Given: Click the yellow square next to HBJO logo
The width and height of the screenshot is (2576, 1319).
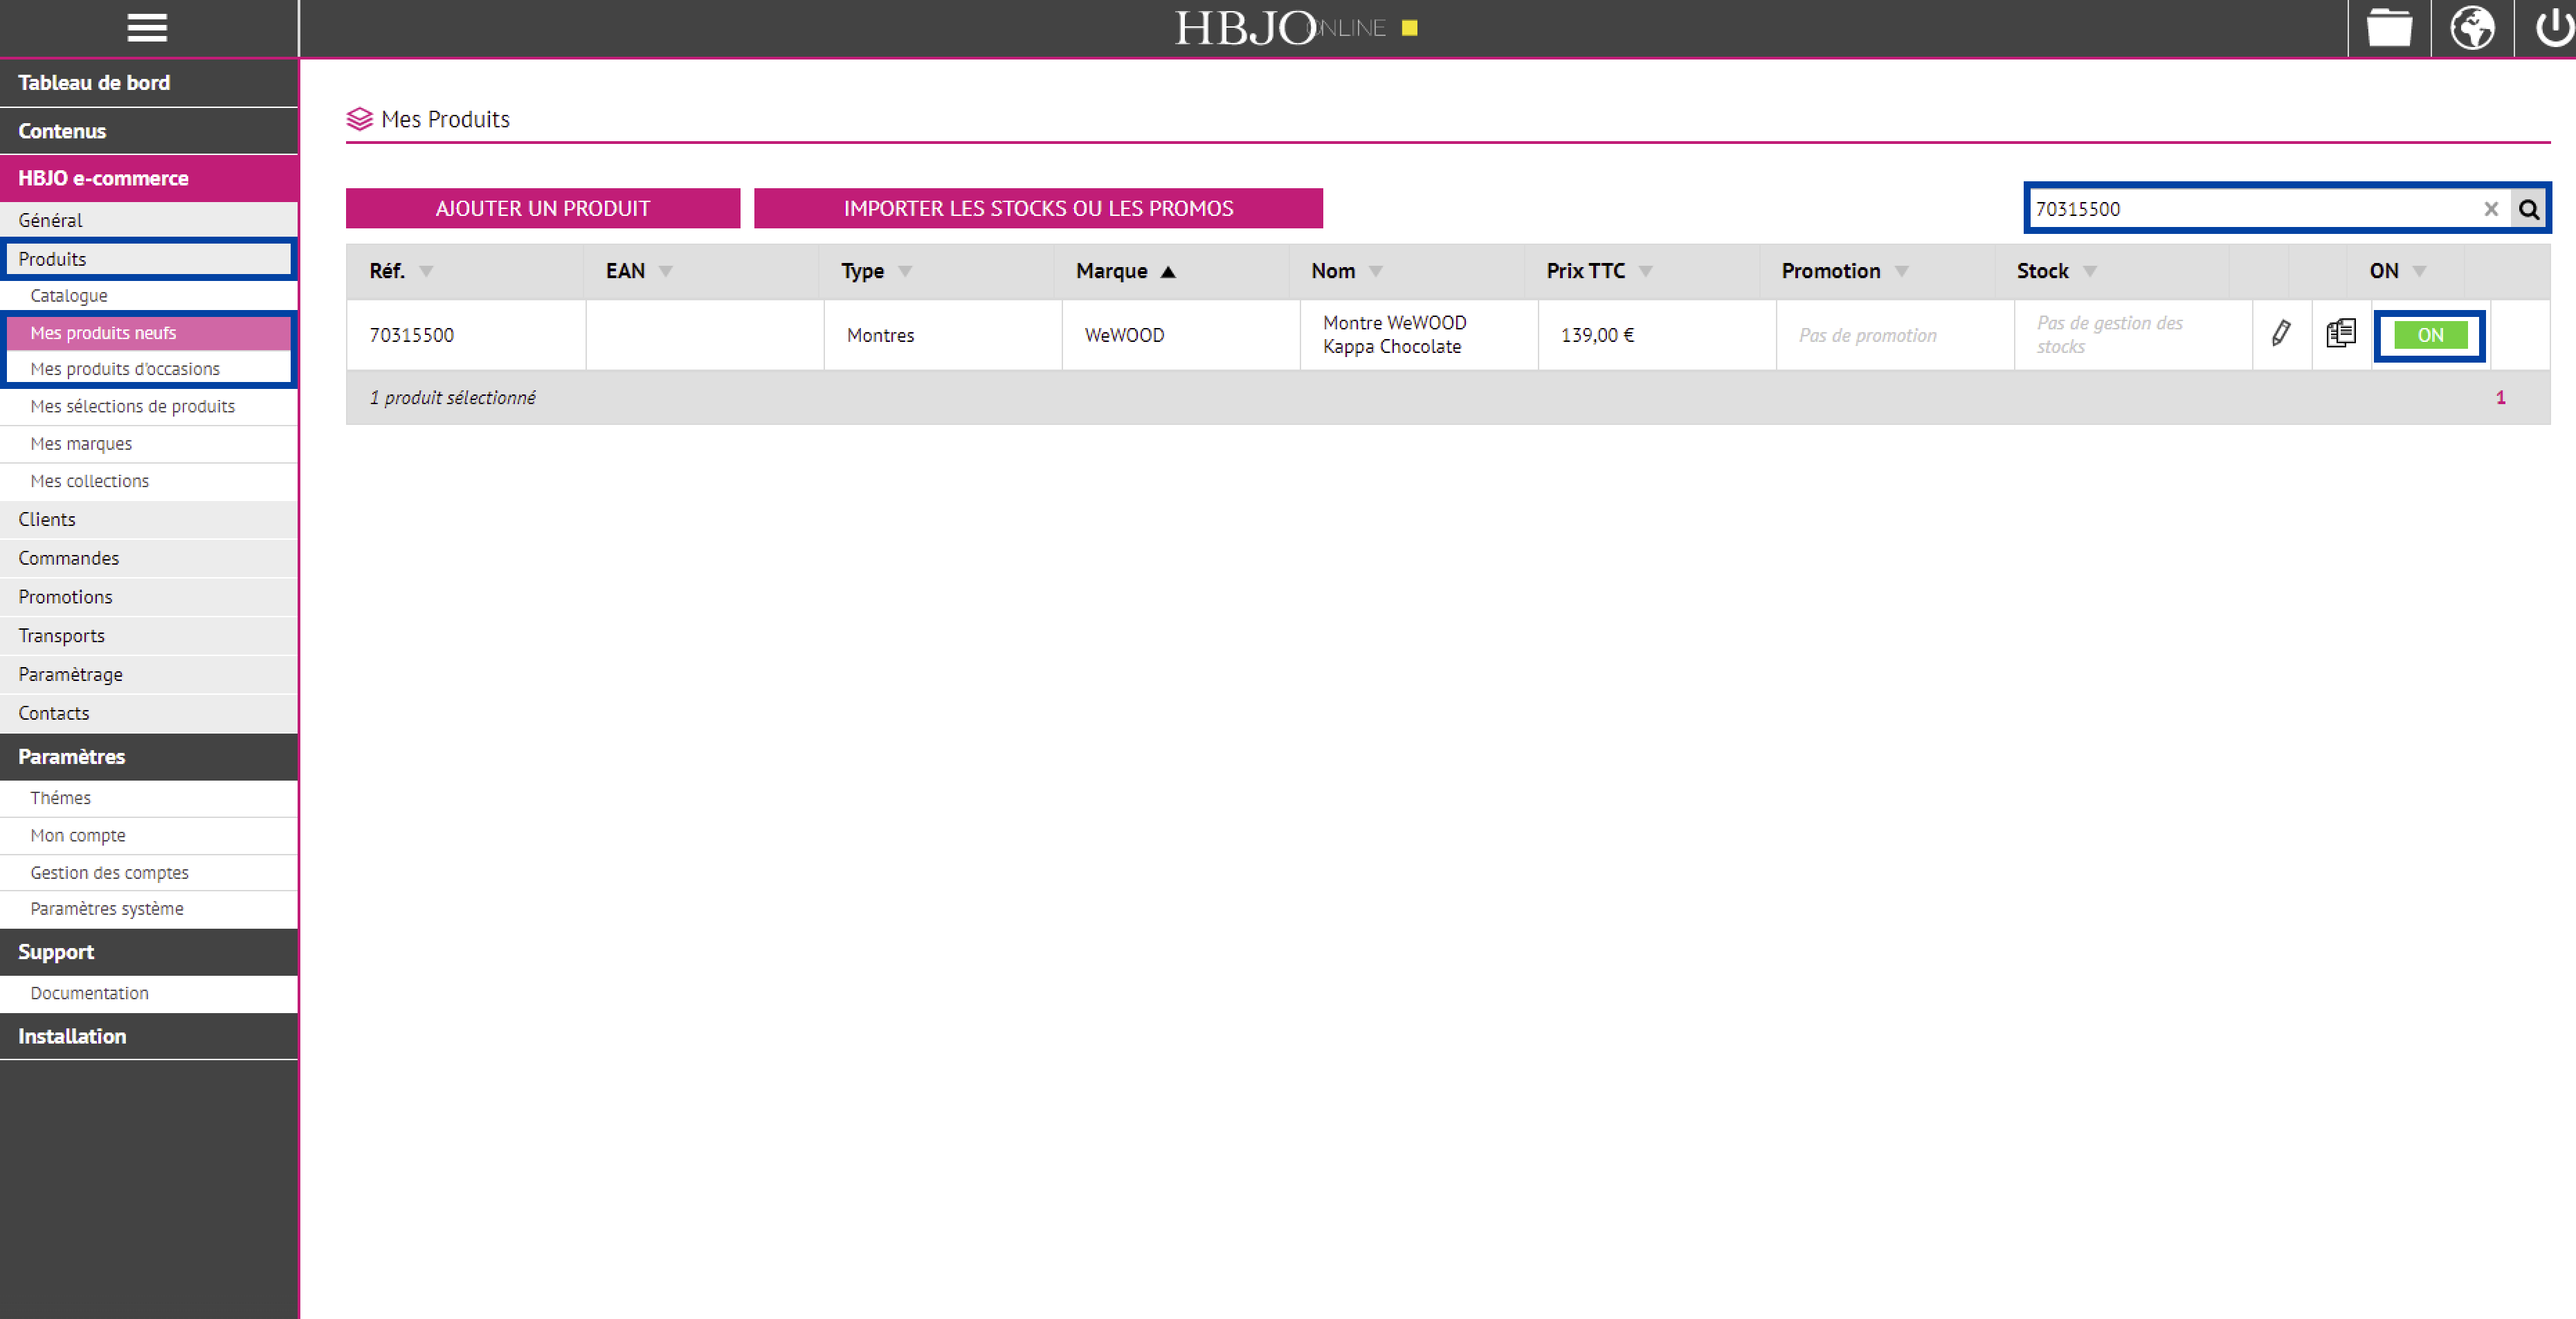Looking at the screenshot, I should (1409, 28).
